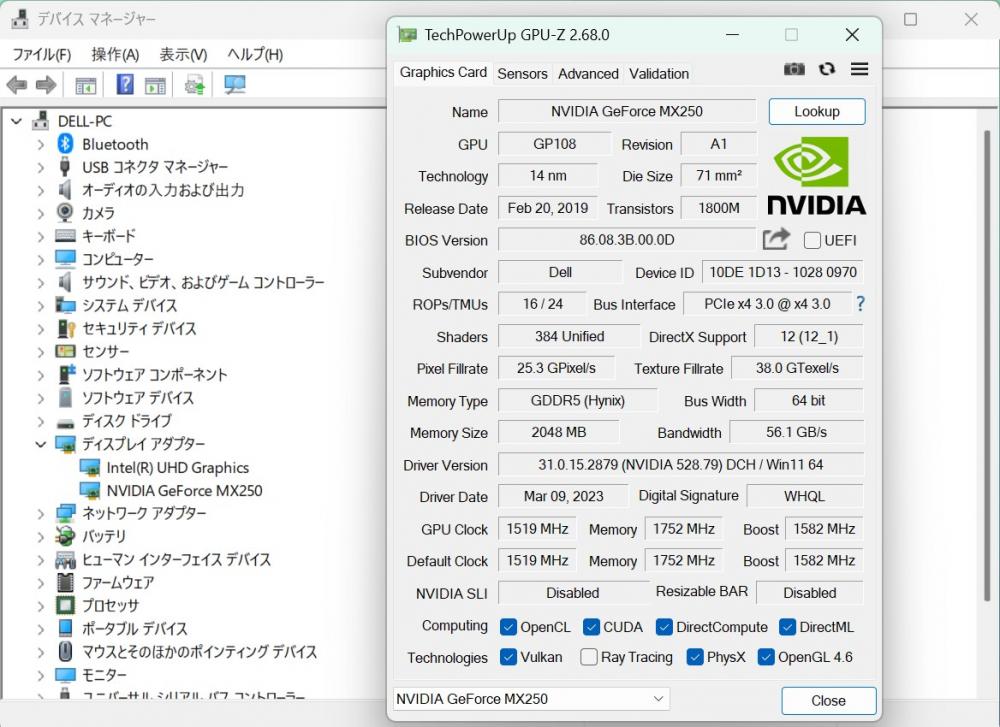Toggle the UEFI checkbox
Screen dimensions: 1000x727
point(812,240)
